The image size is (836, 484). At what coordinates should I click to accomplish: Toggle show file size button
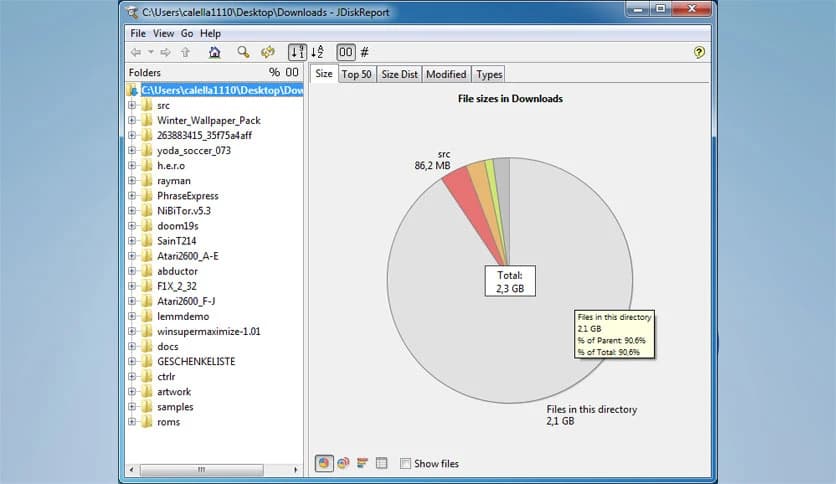click(345, 52)
